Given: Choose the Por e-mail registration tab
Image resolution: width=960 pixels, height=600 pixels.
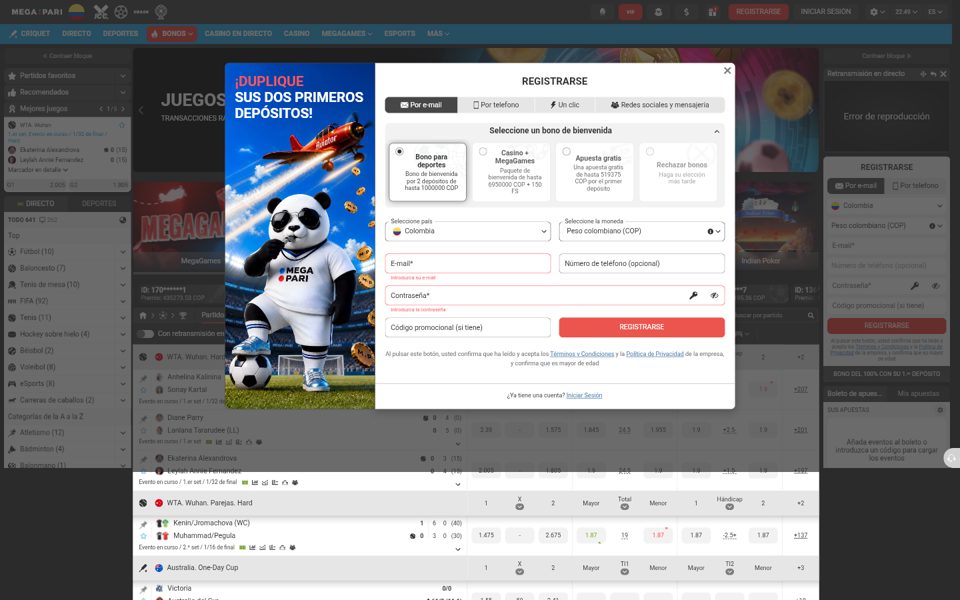Looking at the screenshot, I should pyautogui.click(x=421, y=105).
